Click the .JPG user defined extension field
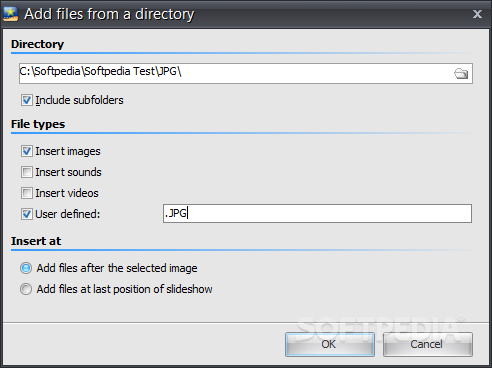This screenshot has width=492, height=368. 317,213
